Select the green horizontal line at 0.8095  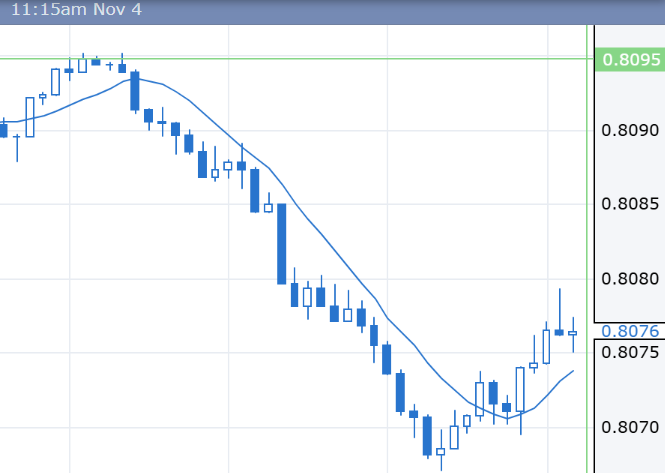click(x=300, y=58)
